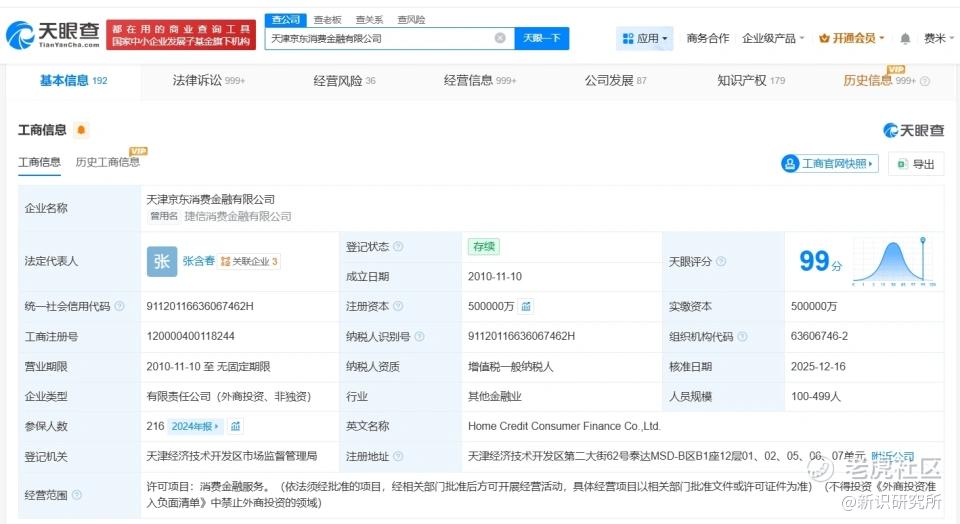Viewport: 960px width, 524px height.
Task: Select the 历史工商信息 sub-tab
Action: click(x=107, y=162)
